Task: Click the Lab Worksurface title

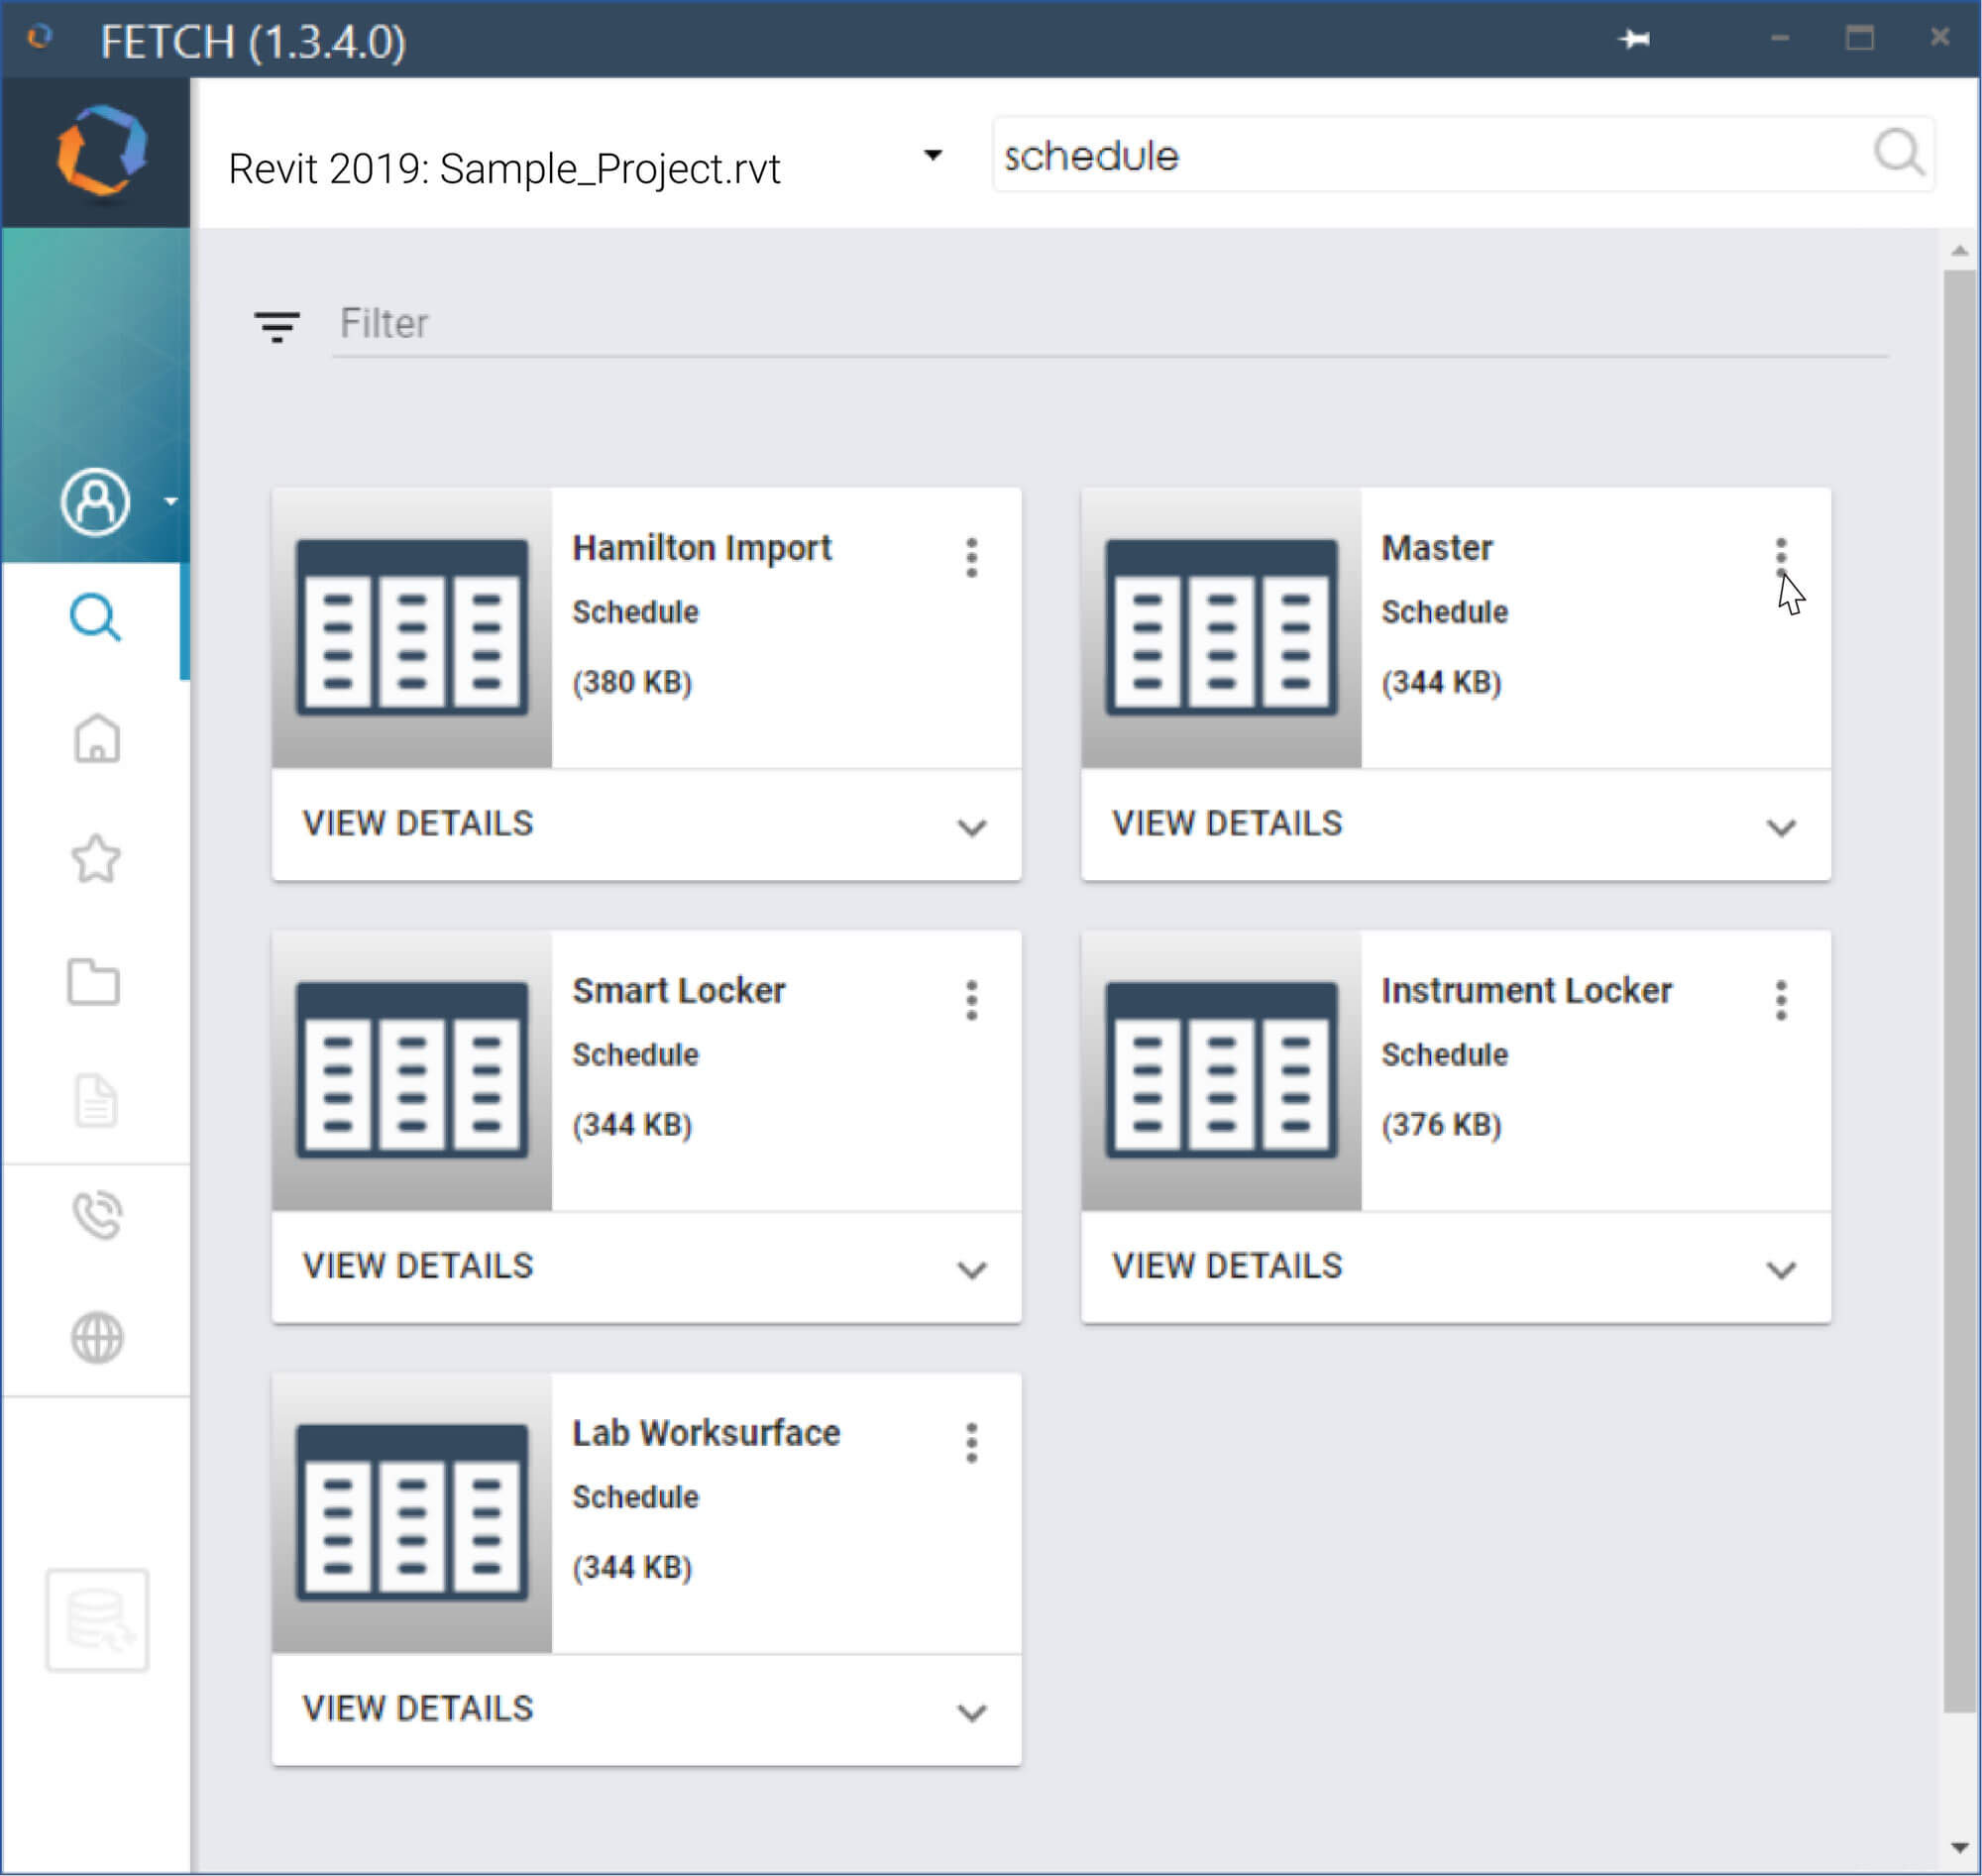Action: click(706, 1434)
